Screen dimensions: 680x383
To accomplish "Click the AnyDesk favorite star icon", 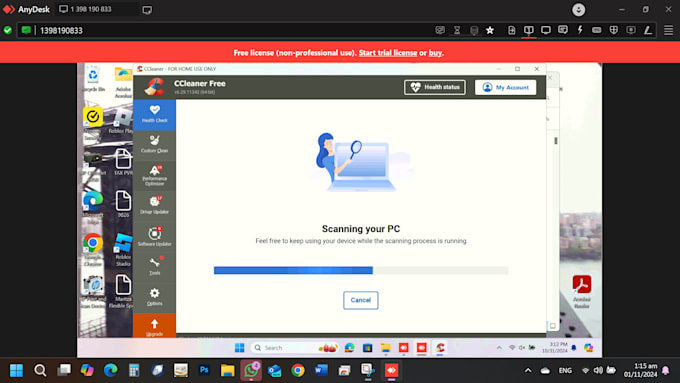I will 490,30.
